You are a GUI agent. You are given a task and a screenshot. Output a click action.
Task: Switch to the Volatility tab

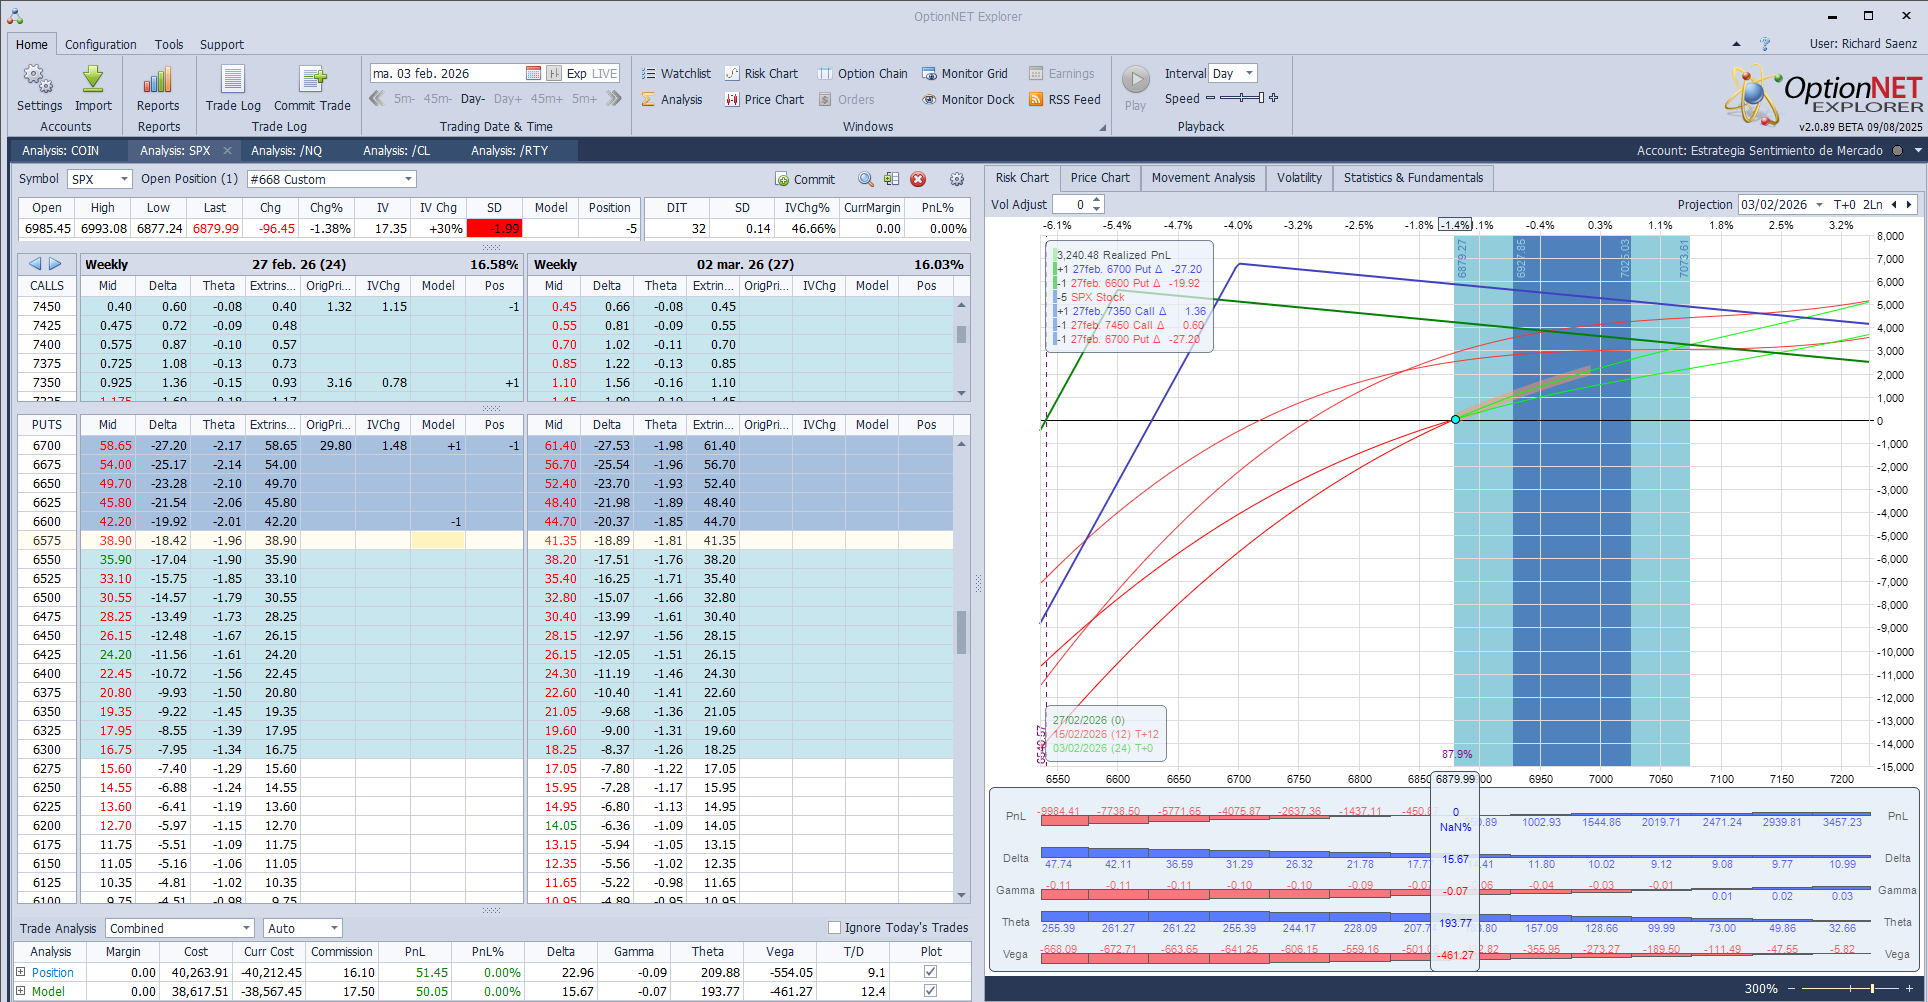[1299, 178]
